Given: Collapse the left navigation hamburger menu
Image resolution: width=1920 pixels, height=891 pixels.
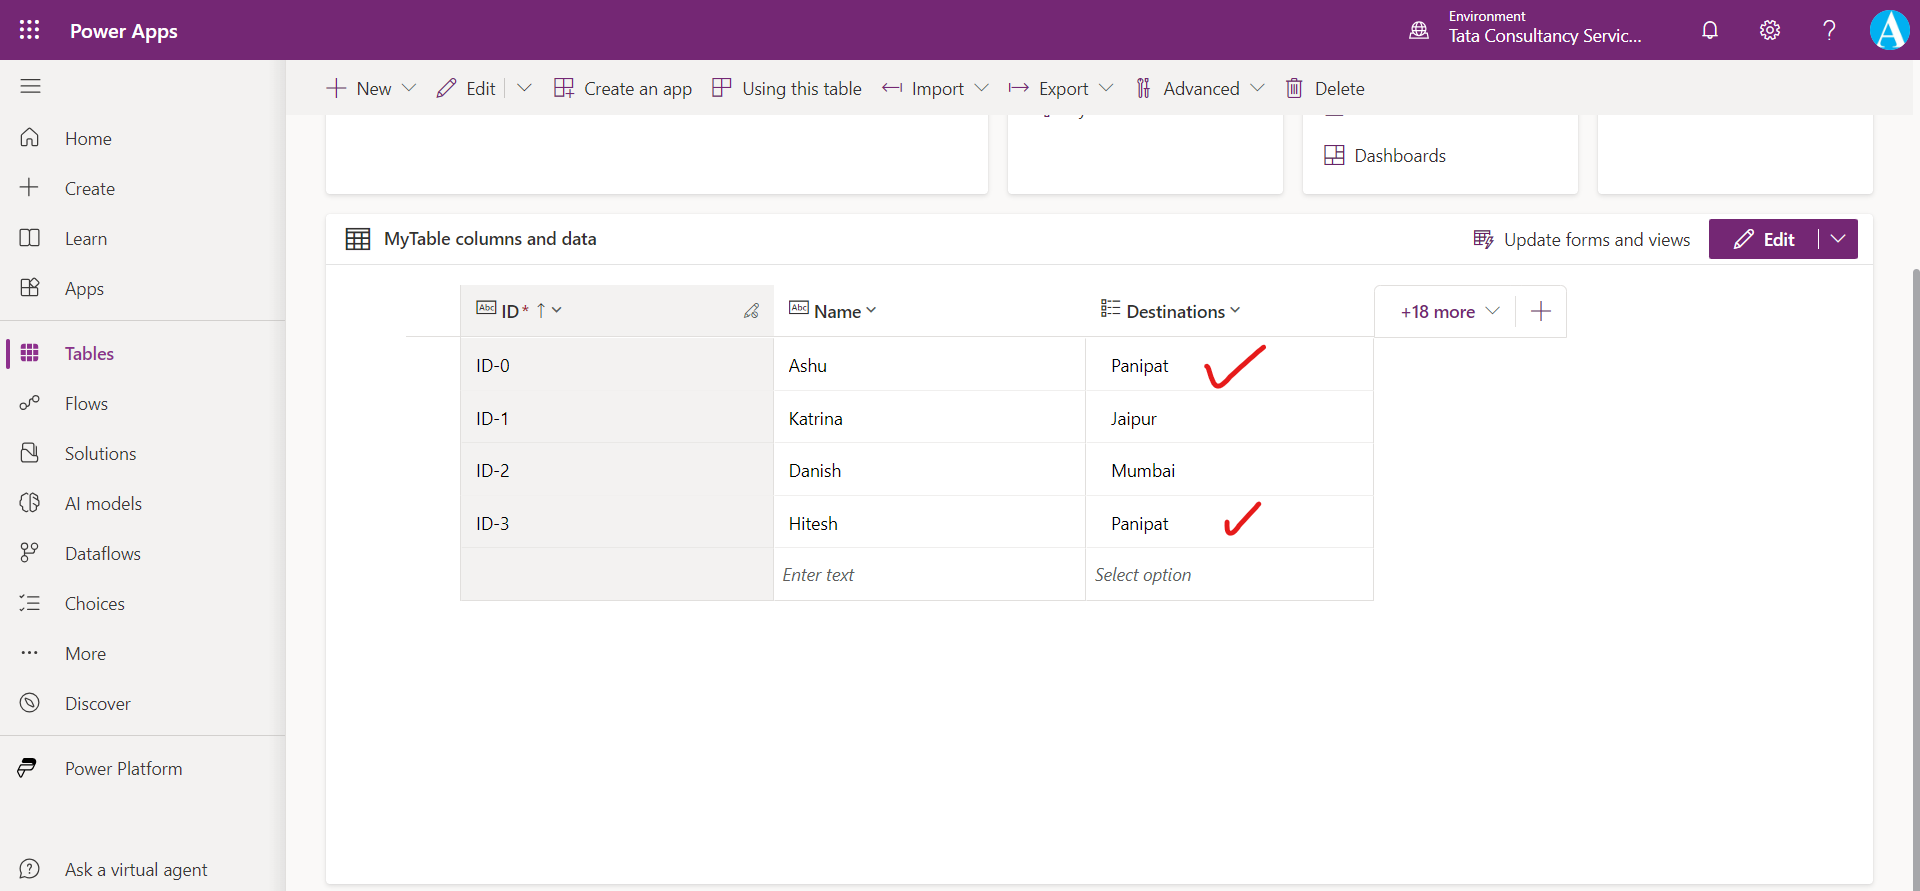Looking at the screenshot, I should [30, 87].
